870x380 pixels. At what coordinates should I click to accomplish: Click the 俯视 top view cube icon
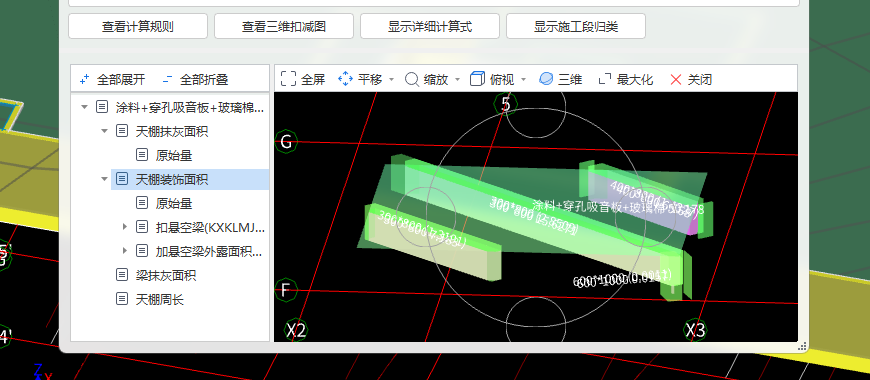pos(477,79)
